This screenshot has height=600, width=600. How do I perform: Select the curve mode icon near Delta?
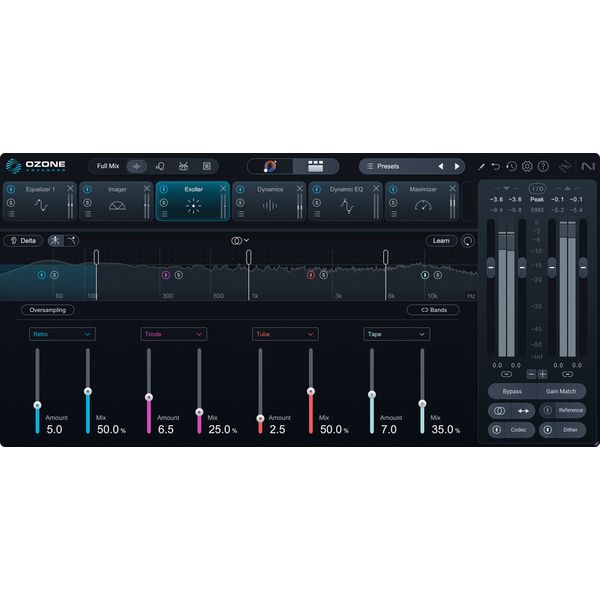point(71,240)
